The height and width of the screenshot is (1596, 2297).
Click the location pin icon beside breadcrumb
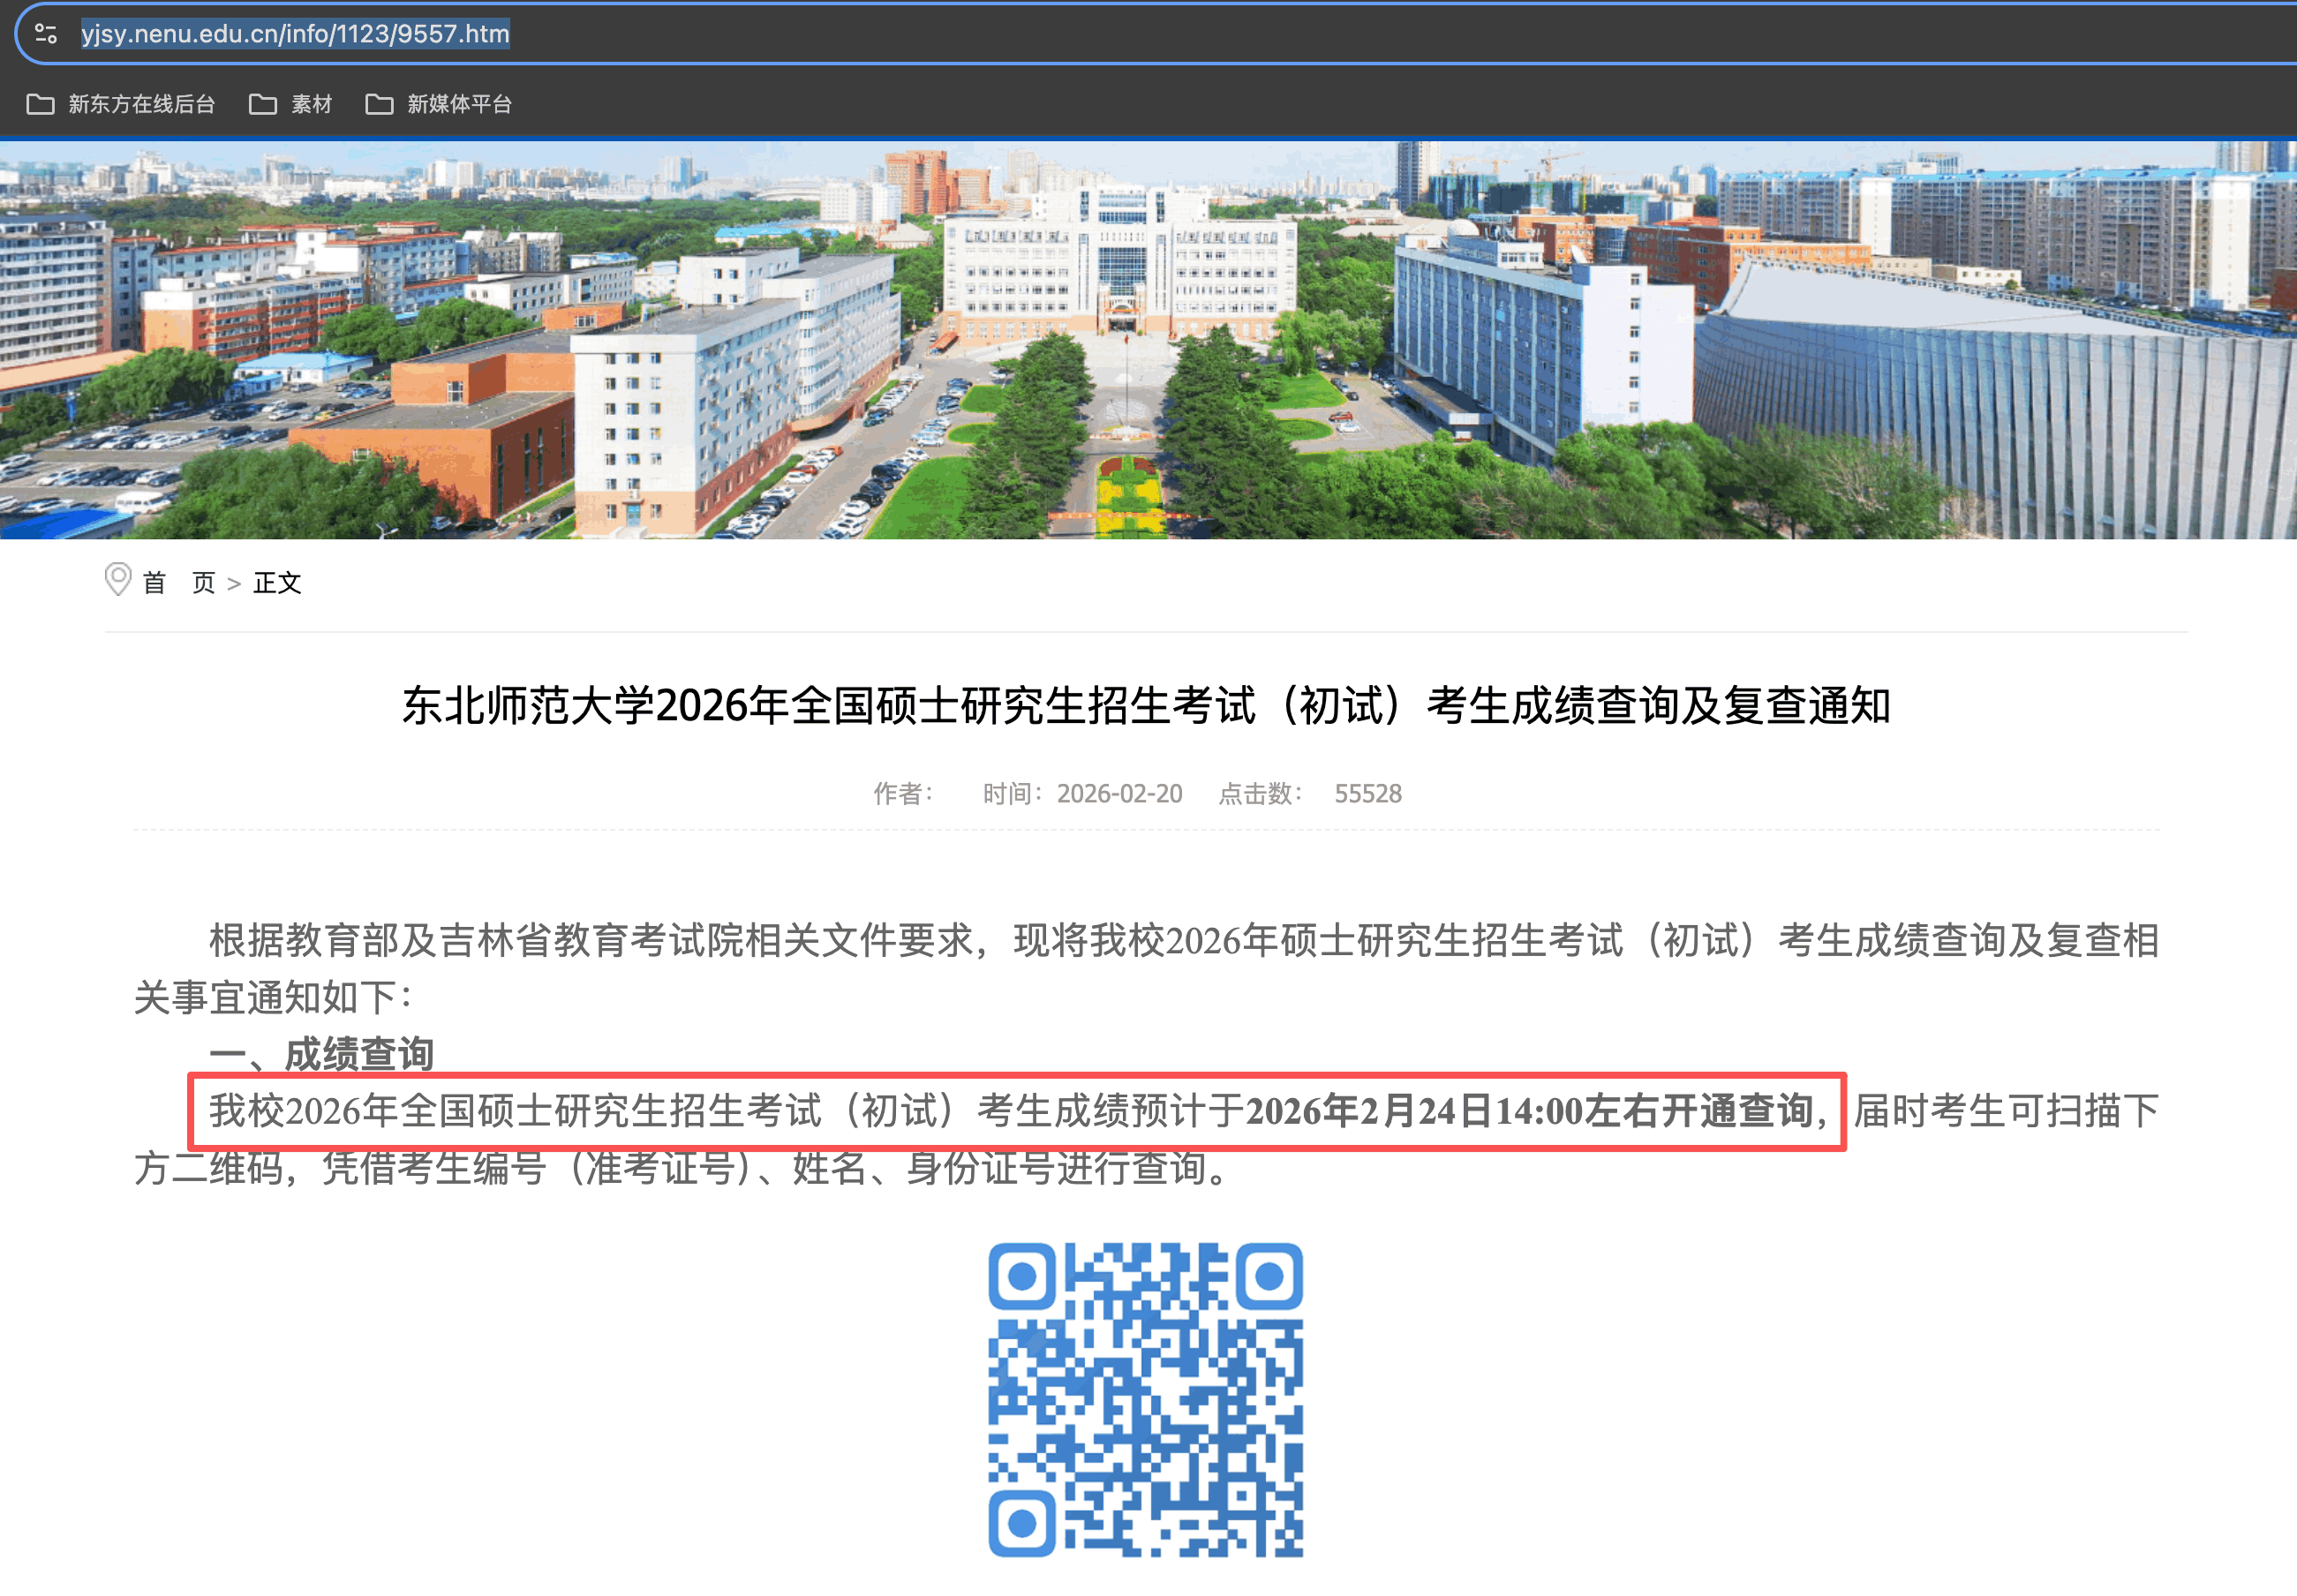118,580
